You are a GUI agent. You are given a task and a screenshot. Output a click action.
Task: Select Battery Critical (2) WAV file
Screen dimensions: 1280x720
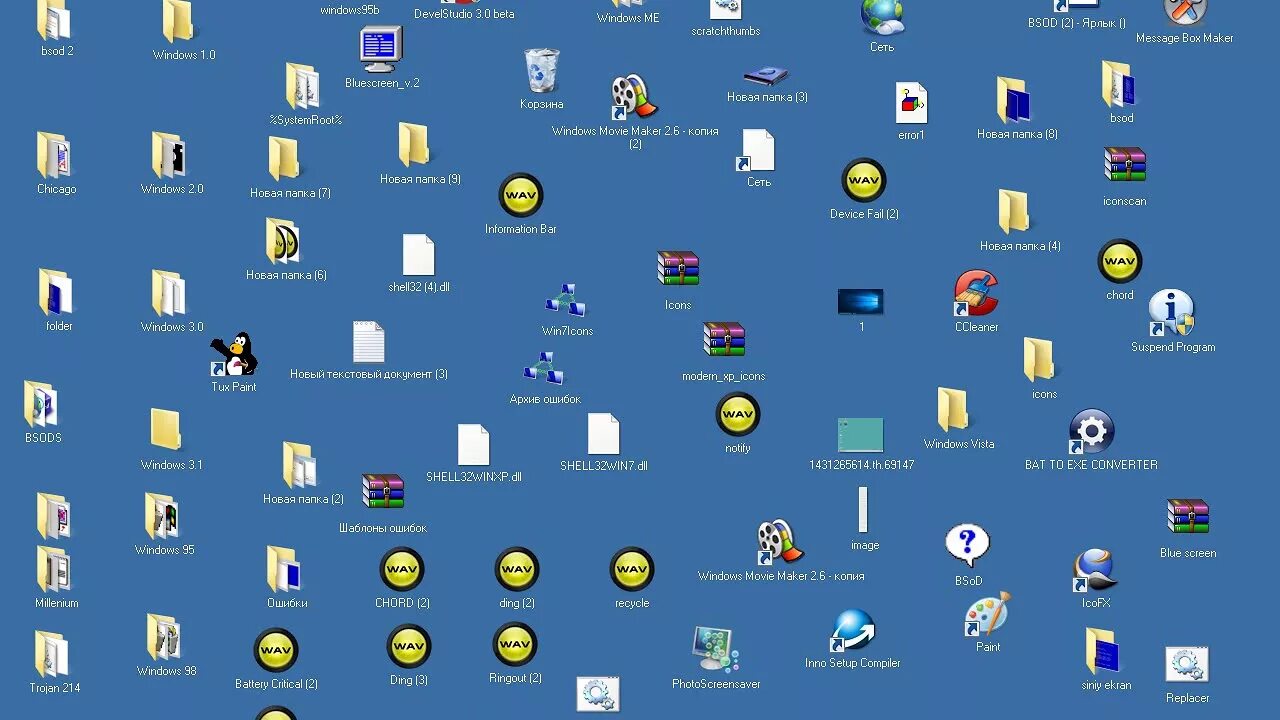tap(276, 651)
